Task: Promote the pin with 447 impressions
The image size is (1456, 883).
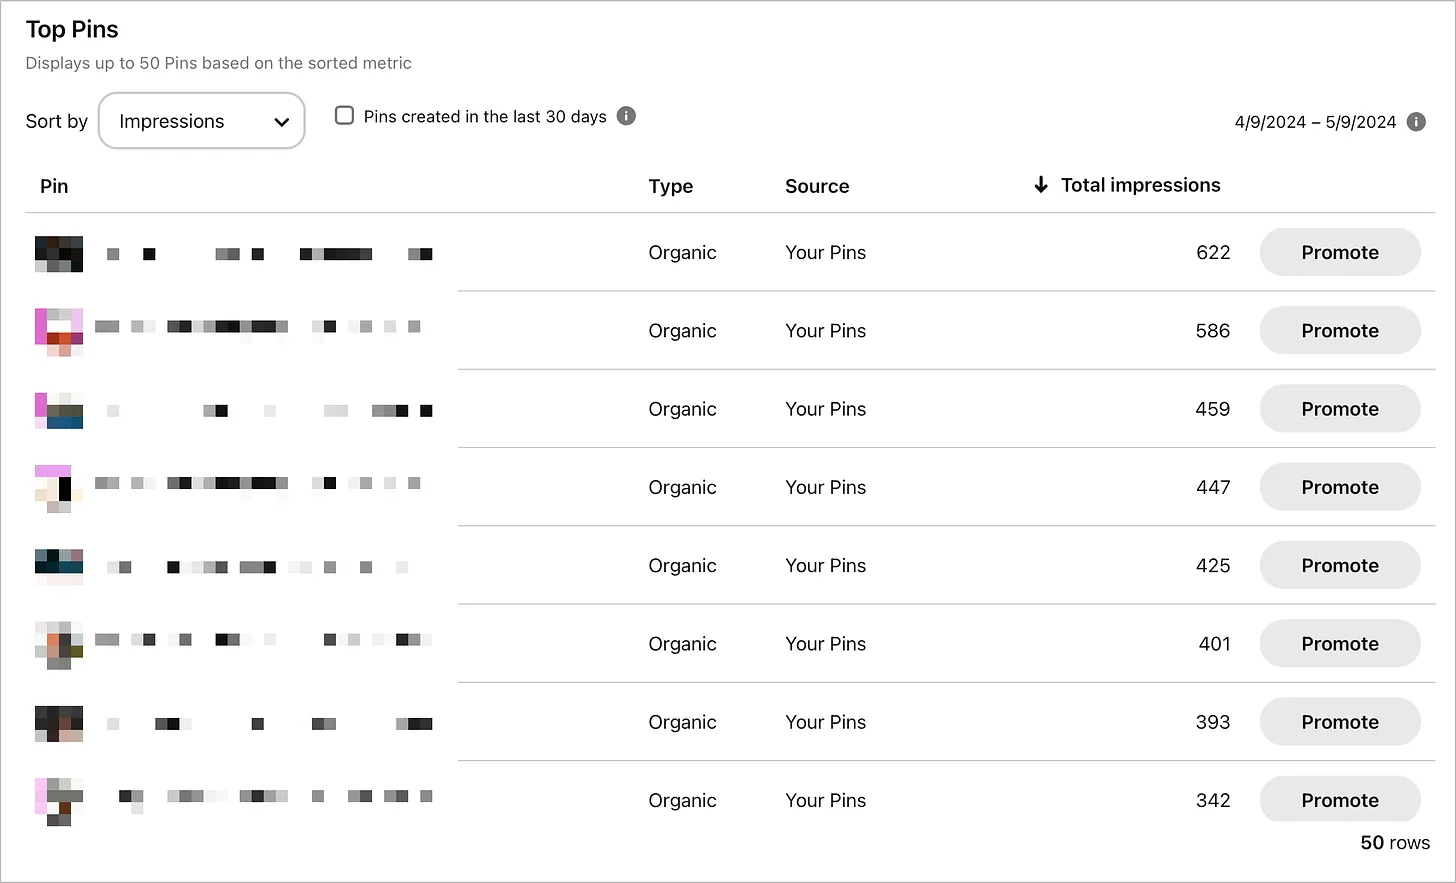Action: pyautogui.click(x=1339, y=487)
